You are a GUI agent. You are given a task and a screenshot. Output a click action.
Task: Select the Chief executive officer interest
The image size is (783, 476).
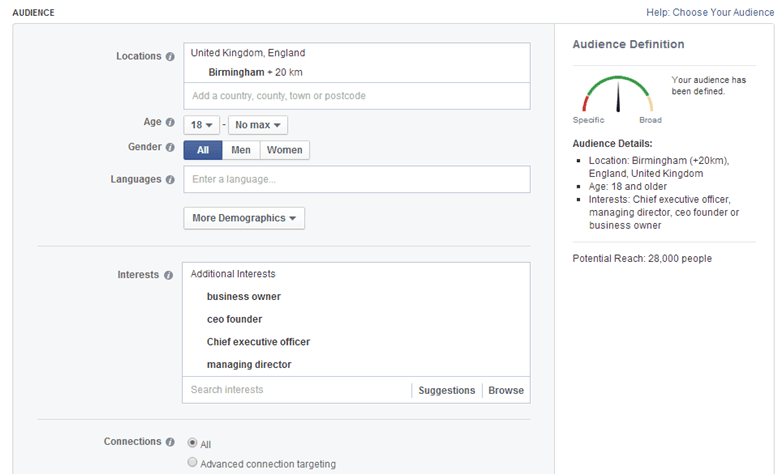[258, 342]
